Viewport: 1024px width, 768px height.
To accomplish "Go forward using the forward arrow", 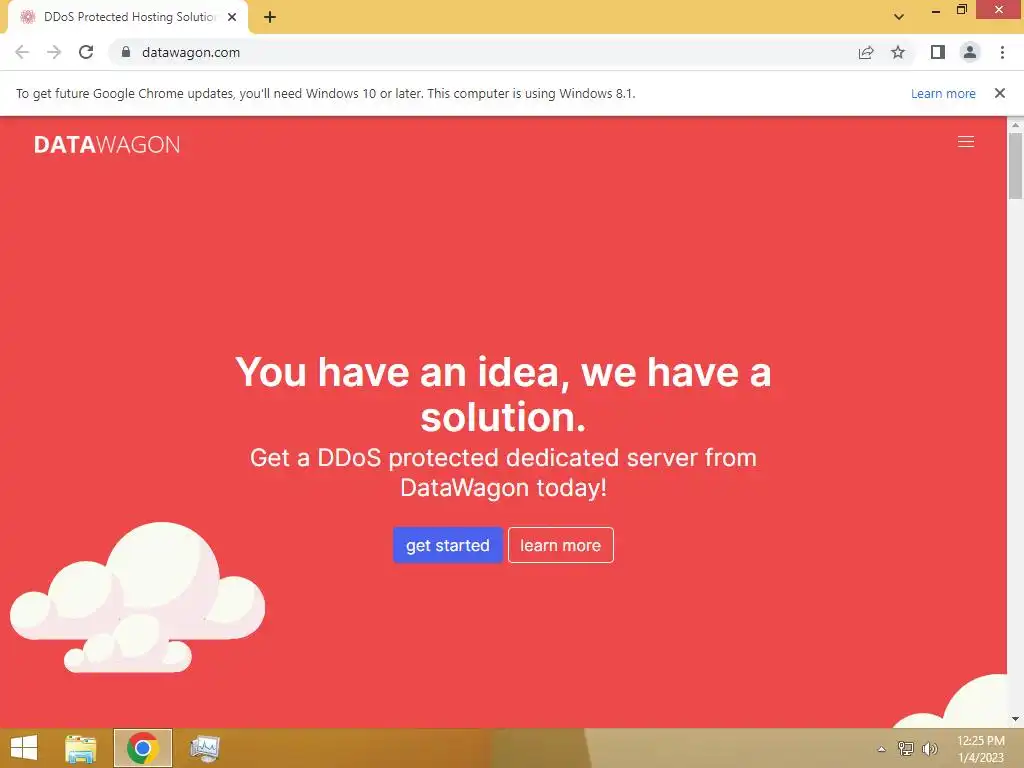I will [54, 52].
